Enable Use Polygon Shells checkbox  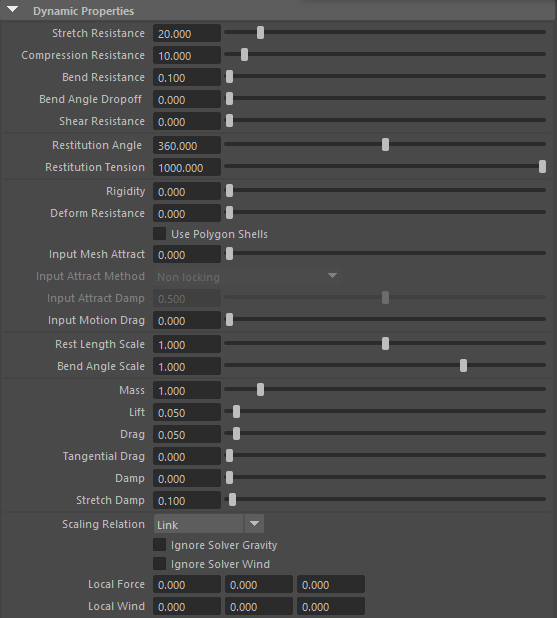159,234
